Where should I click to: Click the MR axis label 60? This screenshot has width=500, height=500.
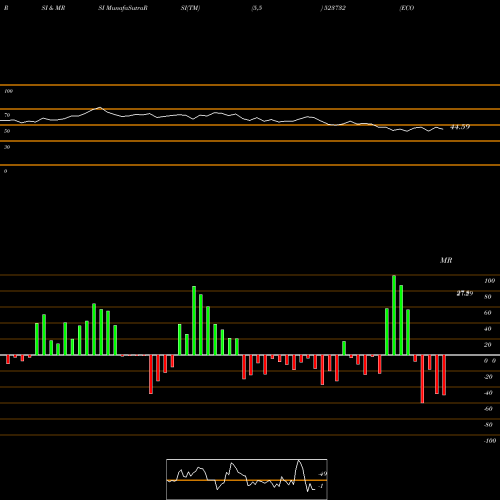coord(488,313)
